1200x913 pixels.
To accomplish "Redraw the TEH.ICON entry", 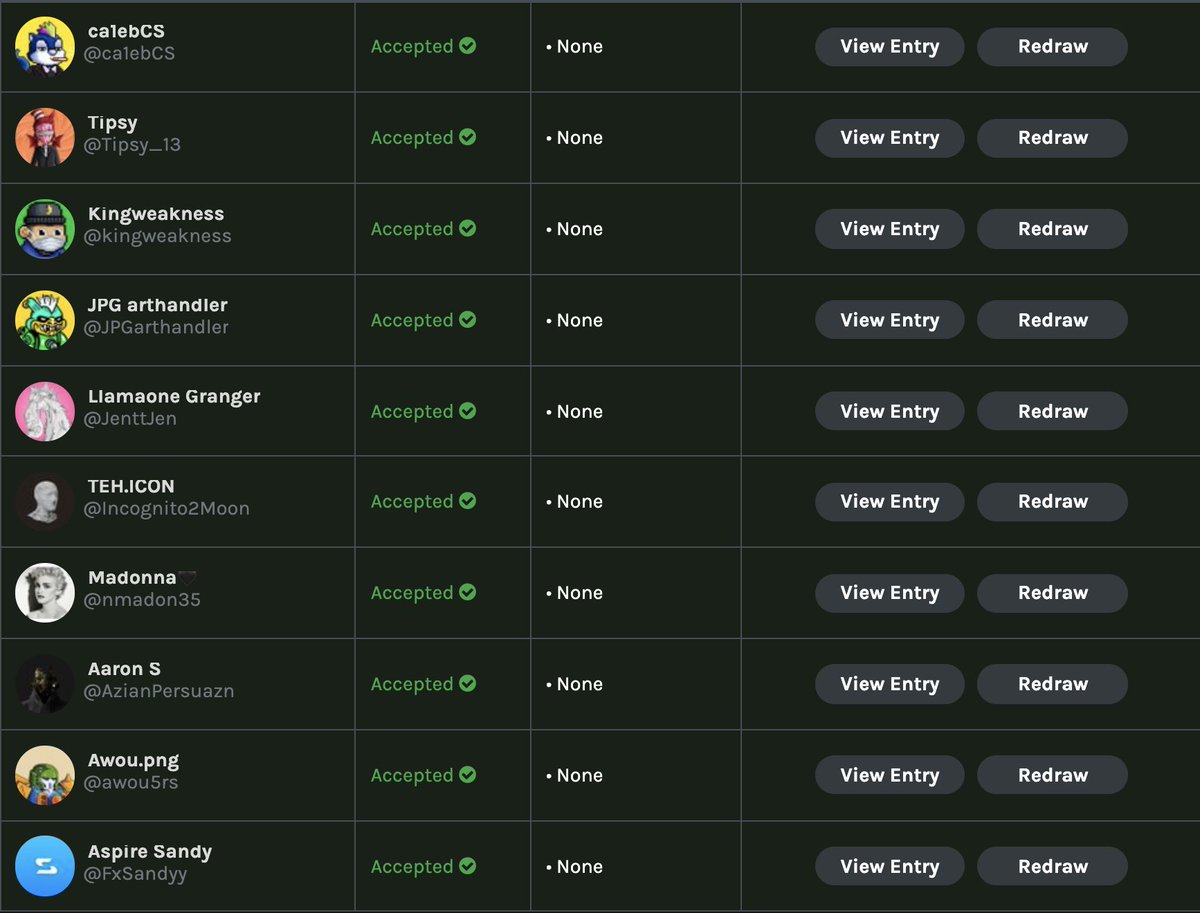I will [x=1052, y=501].
